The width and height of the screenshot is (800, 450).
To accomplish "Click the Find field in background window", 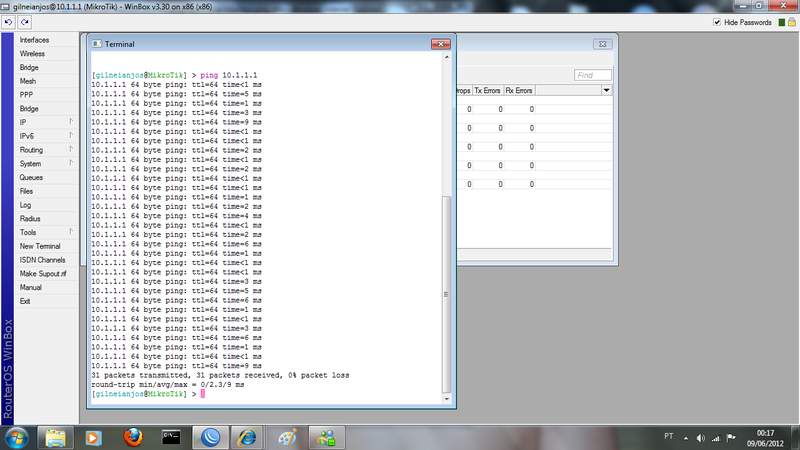I will 592,75.
